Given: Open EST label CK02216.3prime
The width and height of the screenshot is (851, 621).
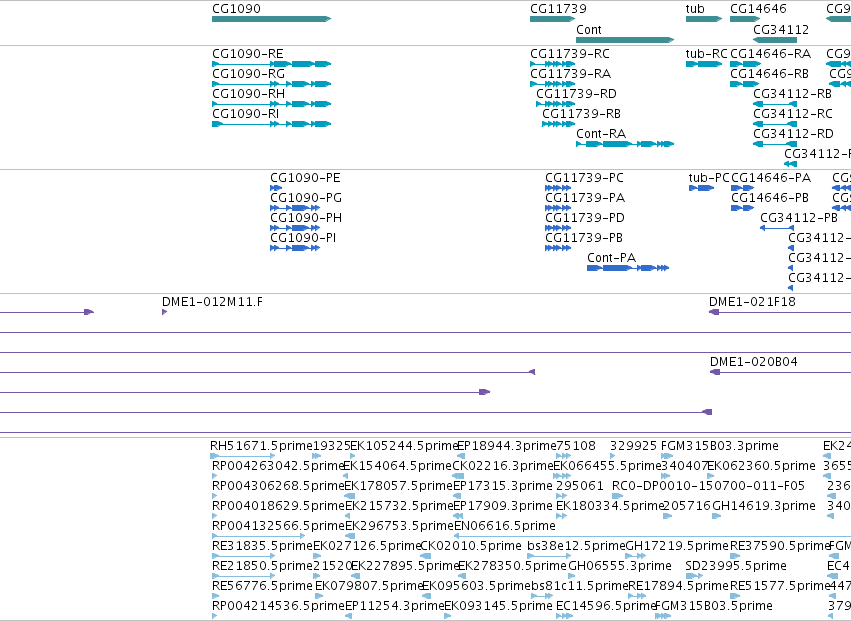Looking at the screenshot, I should tap(503, 466).
